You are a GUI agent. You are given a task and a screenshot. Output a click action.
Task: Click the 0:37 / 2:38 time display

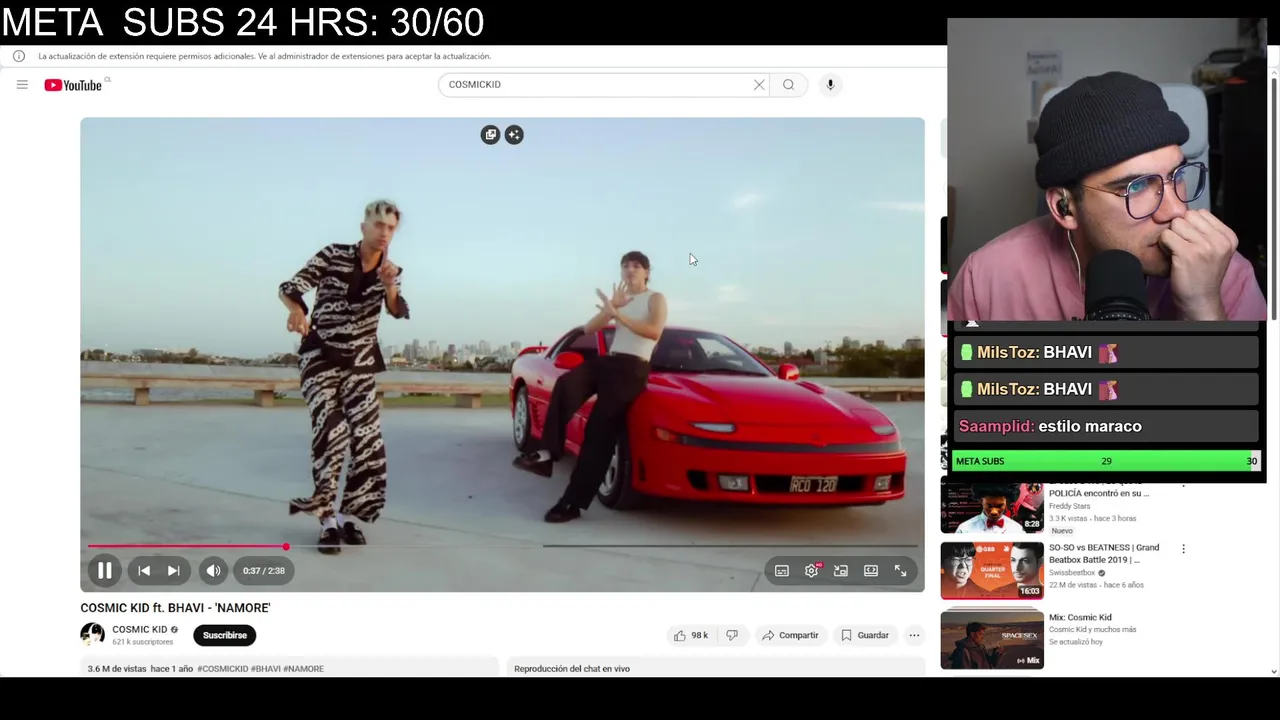pos(264,571)
